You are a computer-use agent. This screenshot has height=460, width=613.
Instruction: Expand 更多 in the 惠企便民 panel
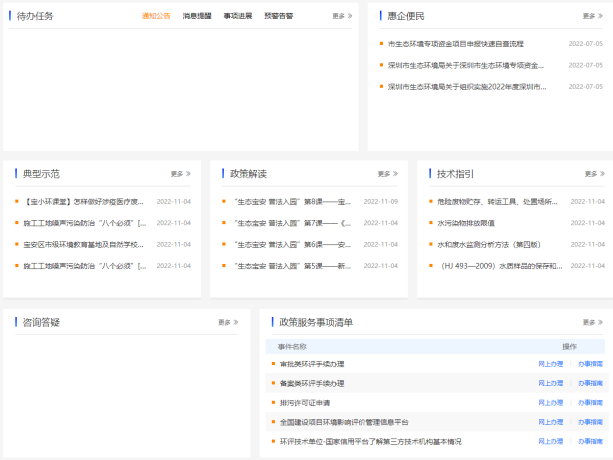coord(593,16)
